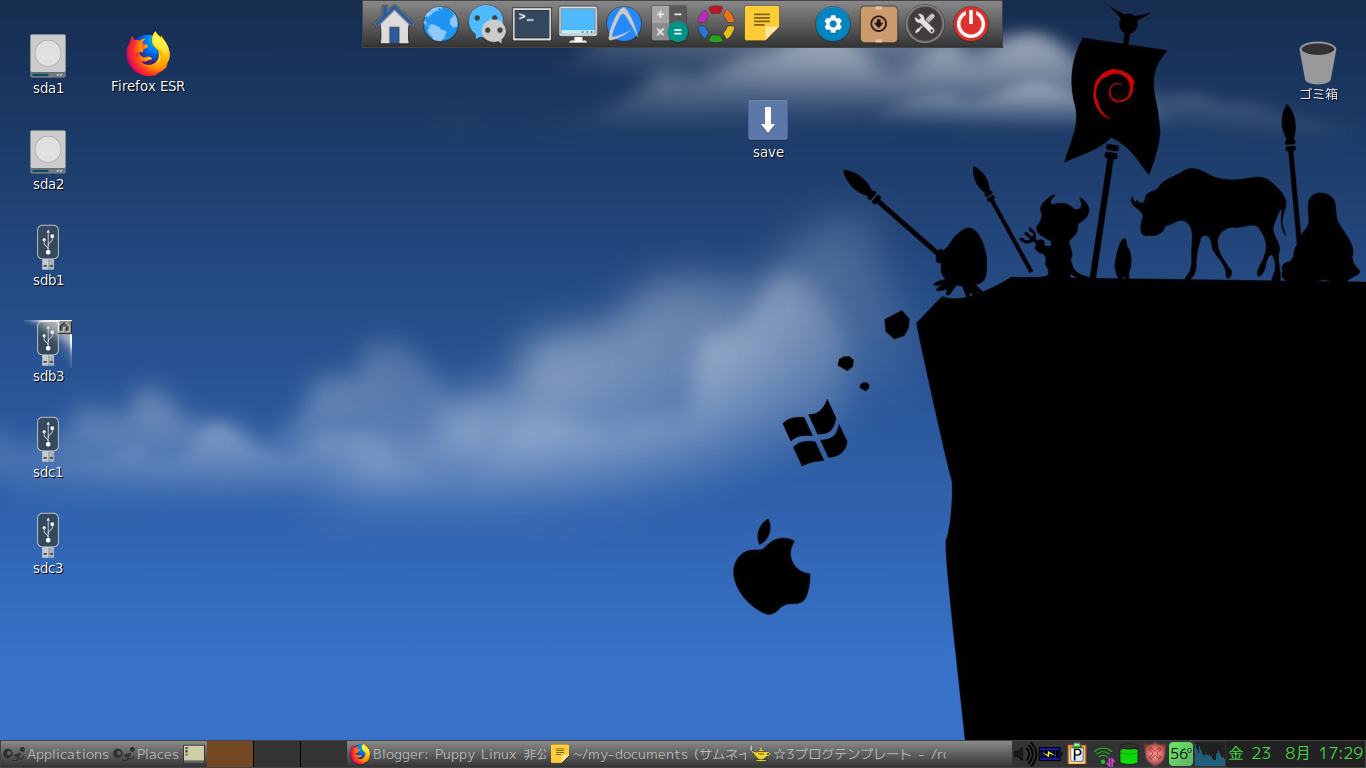Switch to the ☆3ブログテンプレート taskbar window
Screen dimensions: 1366x768
848,754
